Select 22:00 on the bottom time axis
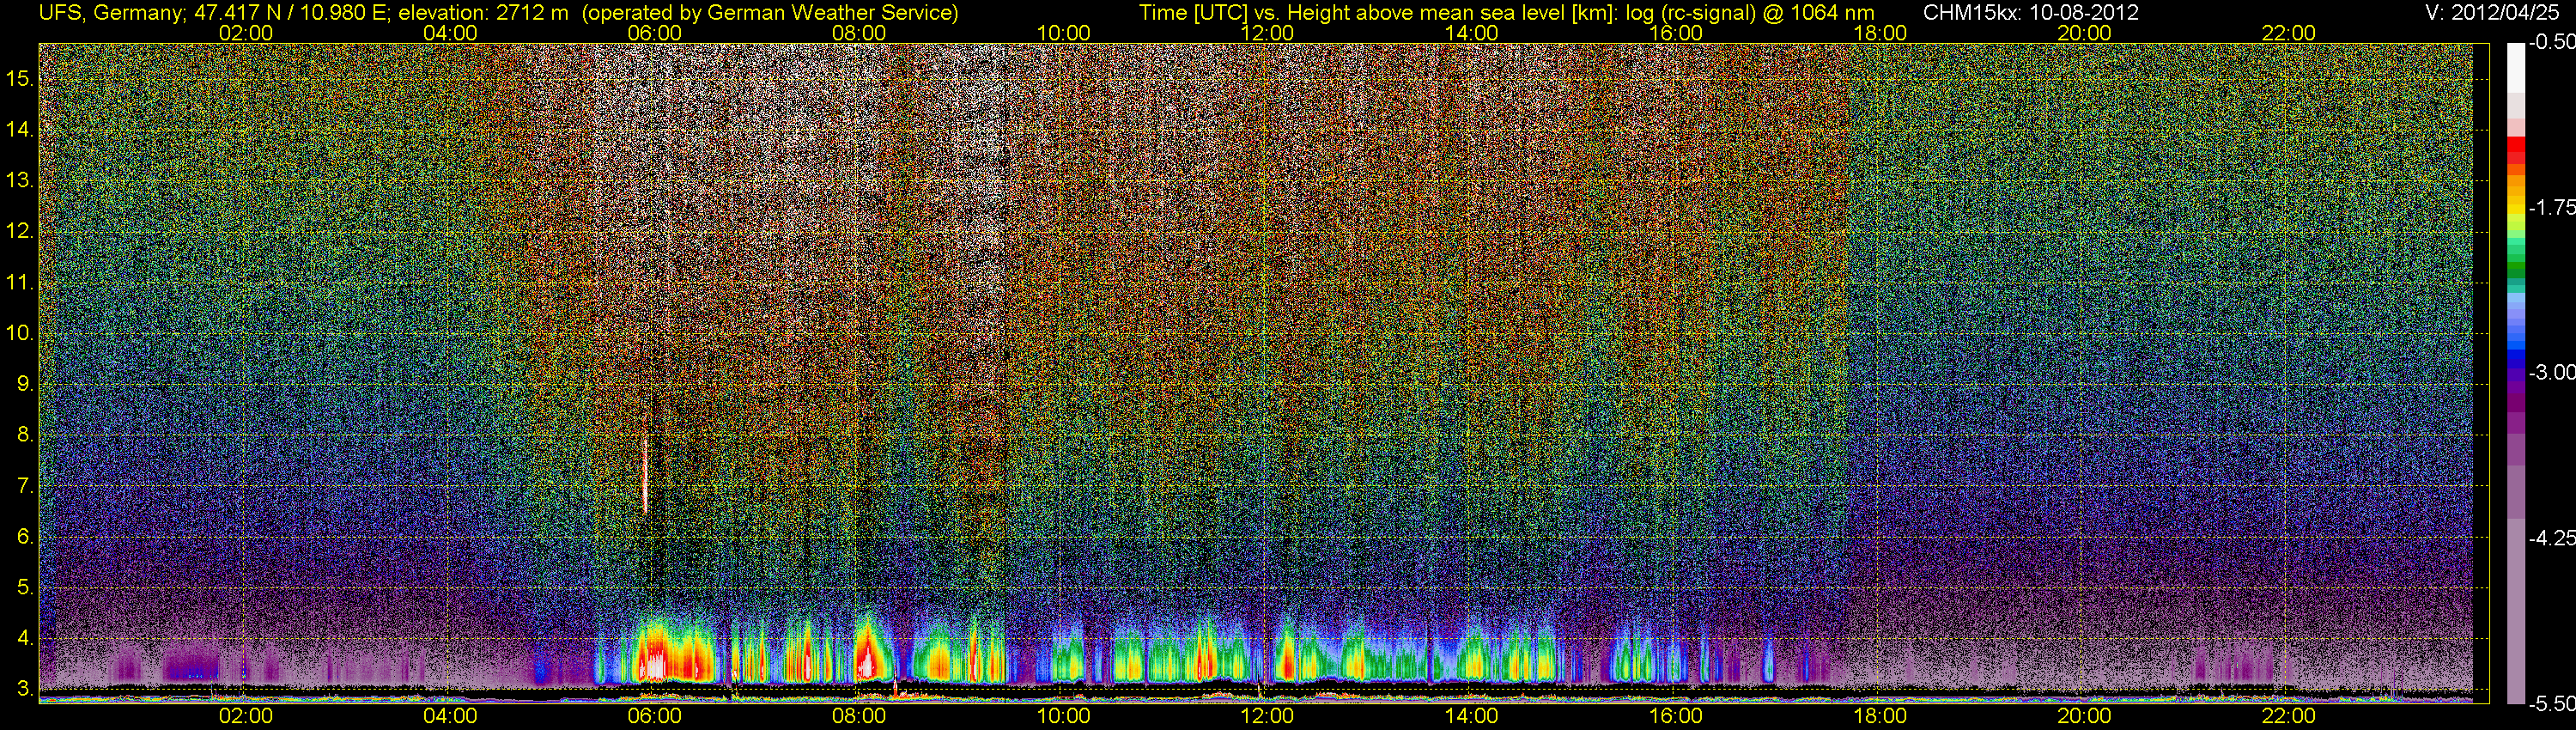This screenshot has height=730, width=2576. tap(2288, 716)
